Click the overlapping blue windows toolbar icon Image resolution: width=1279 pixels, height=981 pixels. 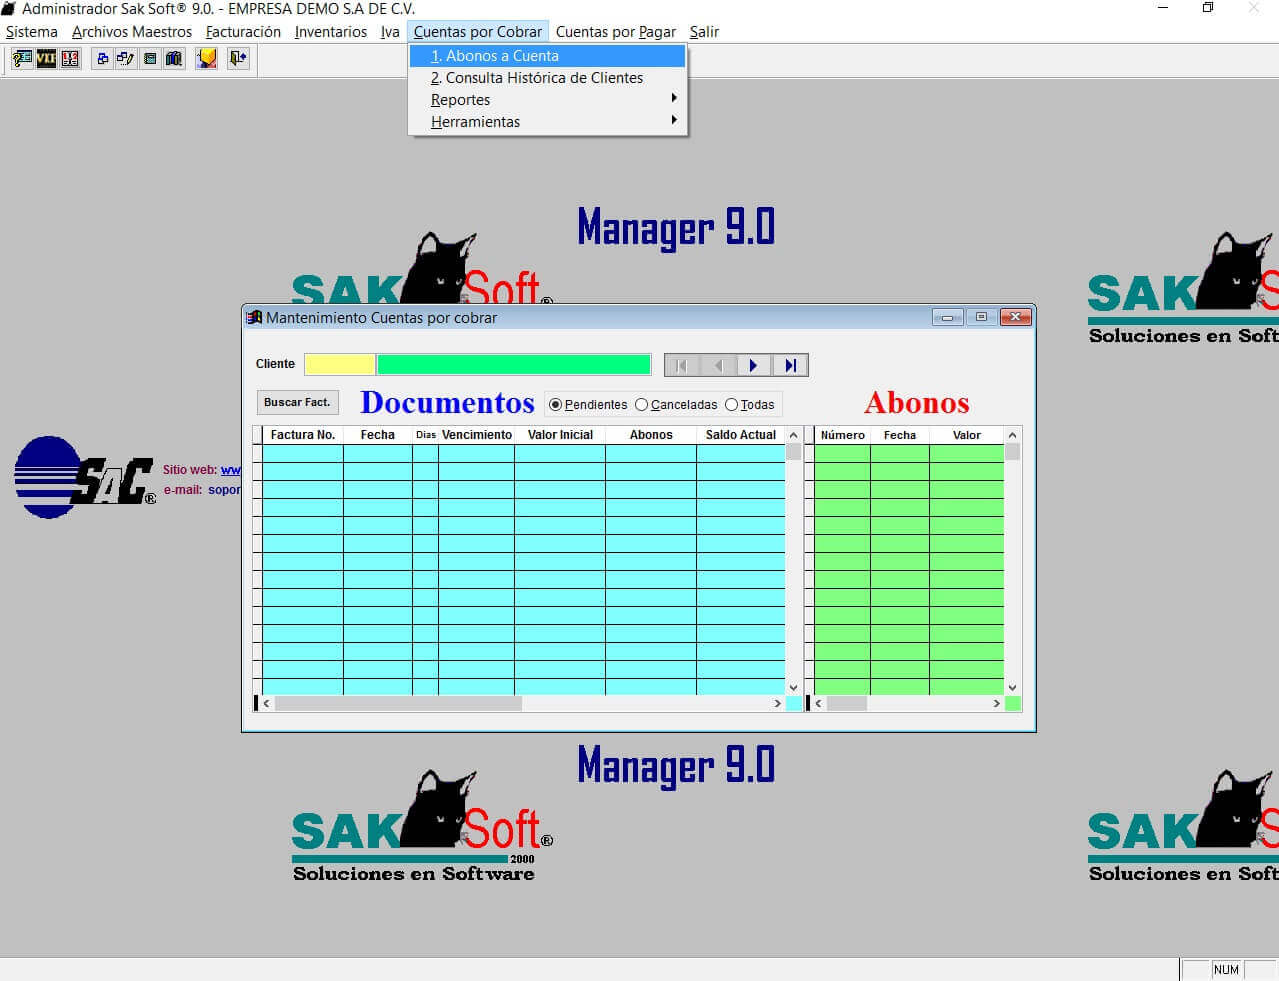pyautogui.click(x=102, y=59)
